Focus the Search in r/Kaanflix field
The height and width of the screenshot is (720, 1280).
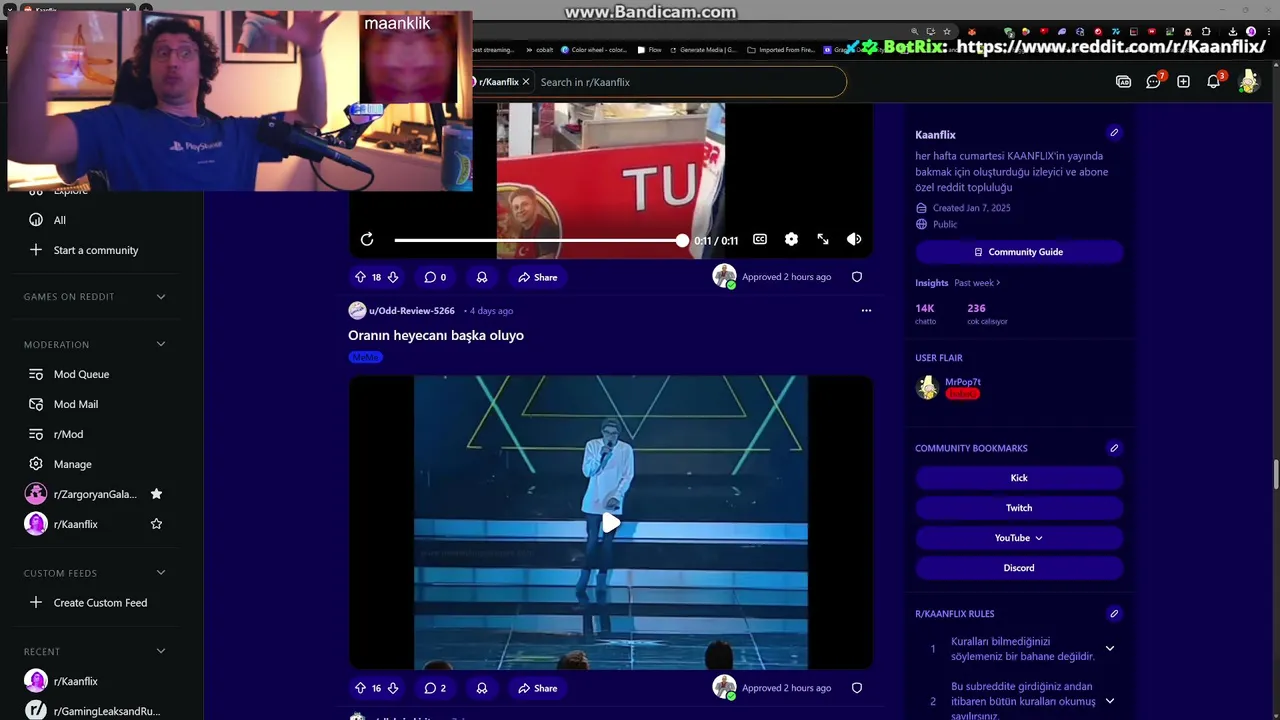(690, 82)
